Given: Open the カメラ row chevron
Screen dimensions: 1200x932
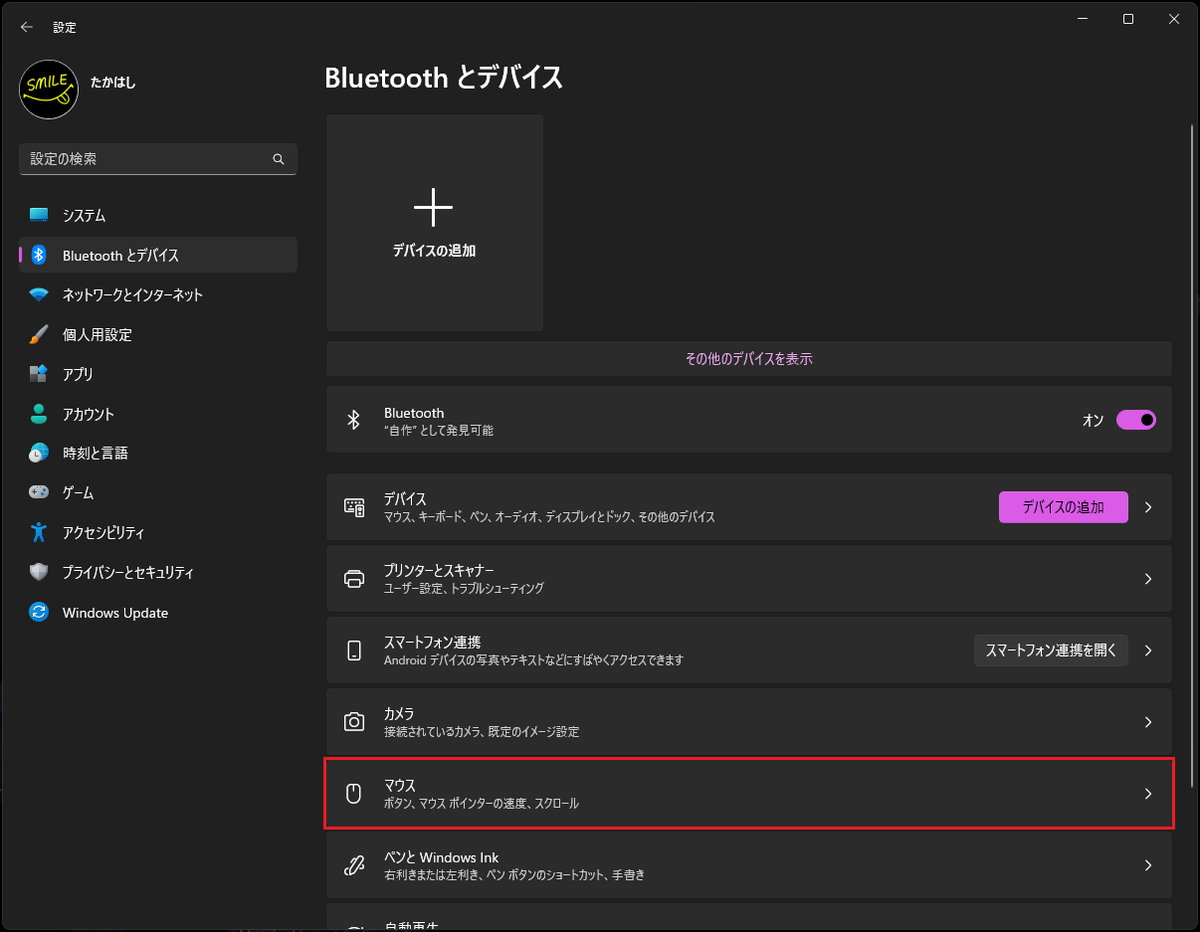Looking at the screenshot, I should coord(1148,722).
